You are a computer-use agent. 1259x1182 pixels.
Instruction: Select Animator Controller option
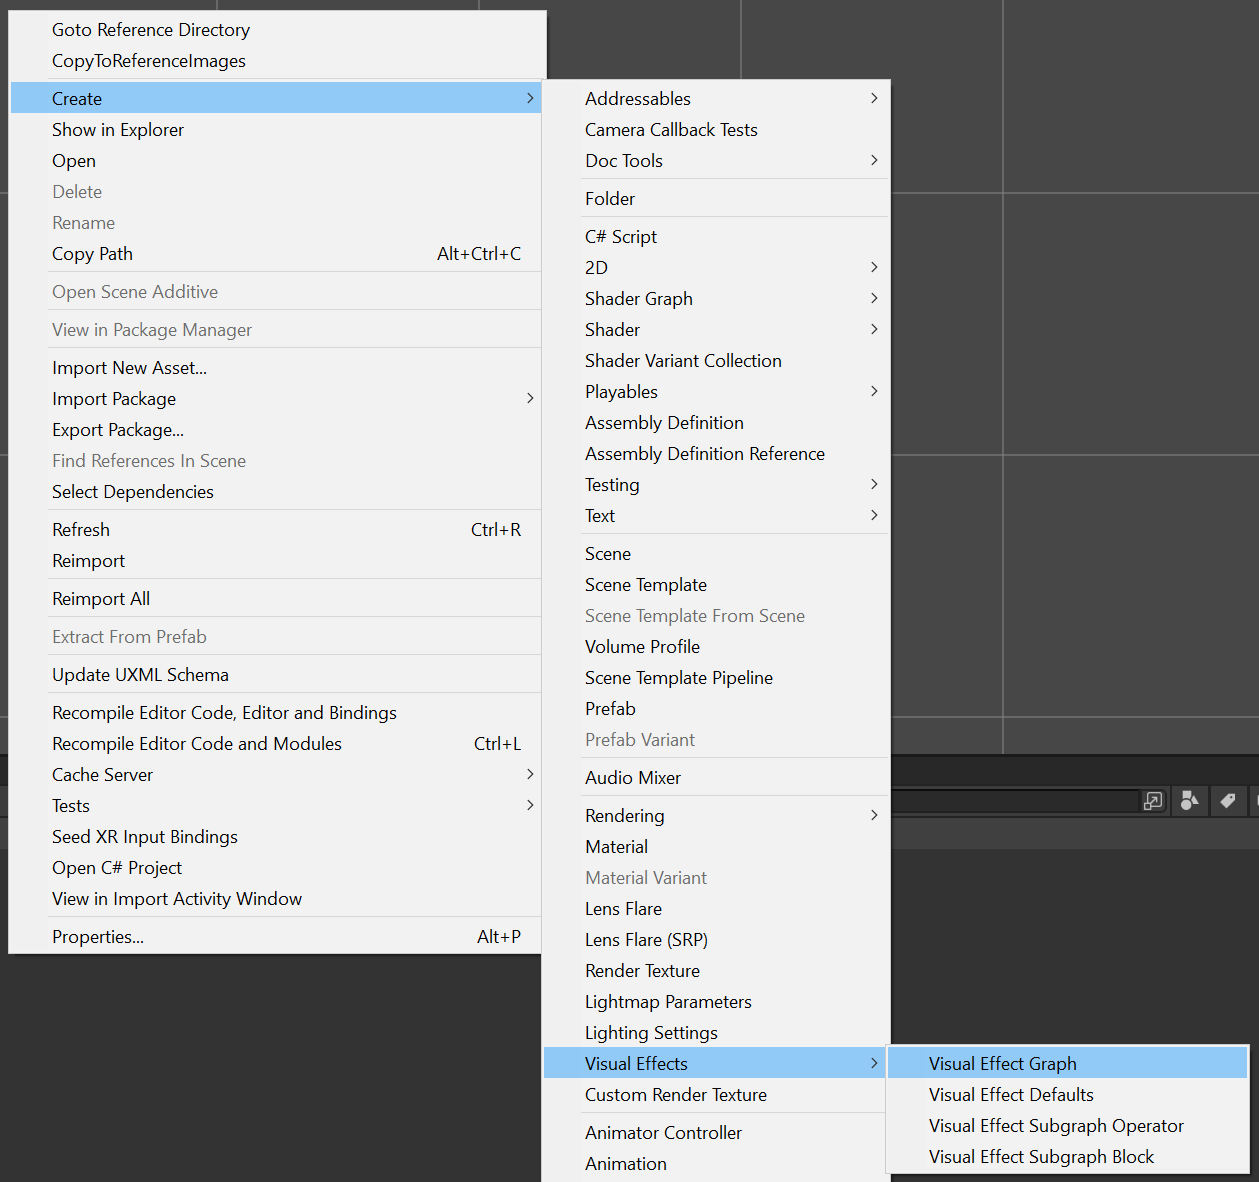coord(663,1133)
